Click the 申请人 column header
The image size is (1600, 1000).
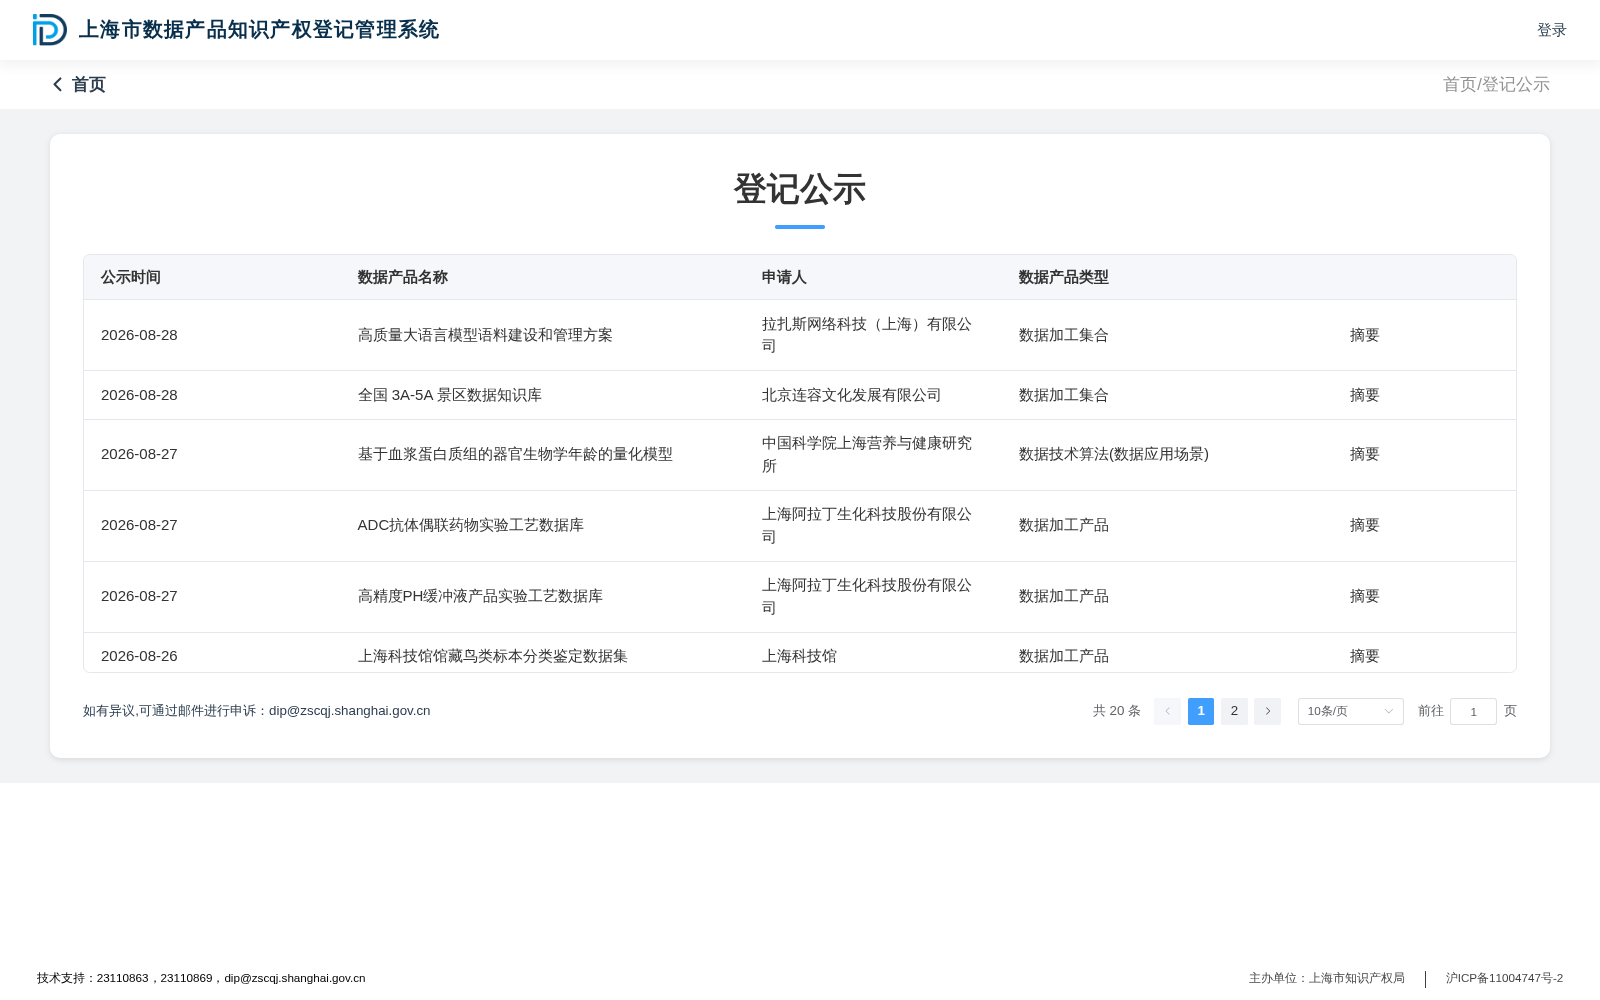[784, 277]
